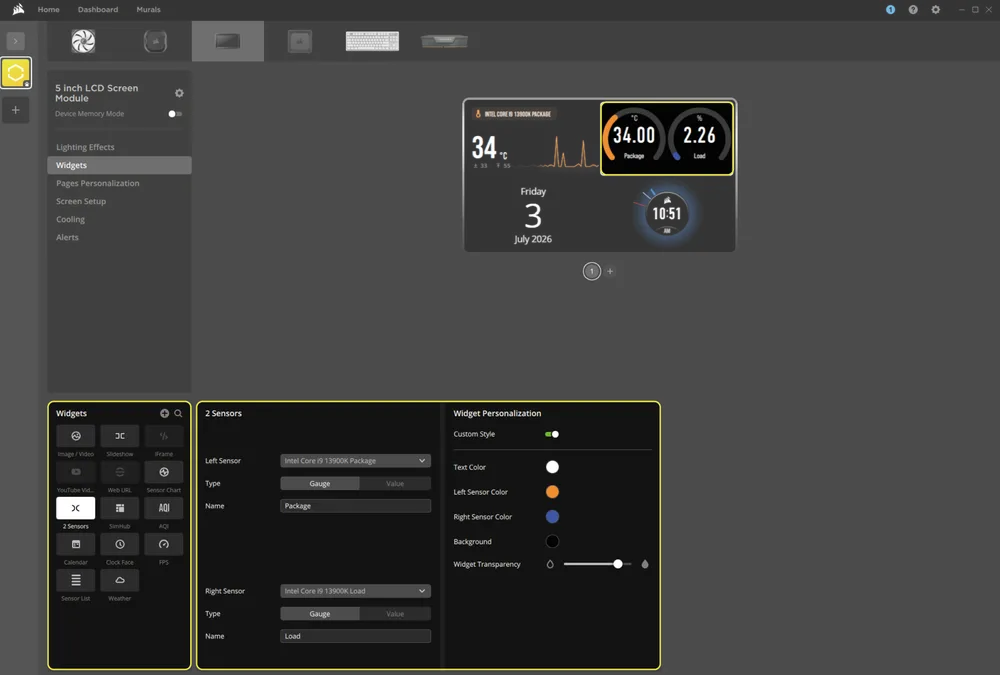Select the SimHub widget
Viewport: 1000px width, 675px height.
(x=119, y=508)
